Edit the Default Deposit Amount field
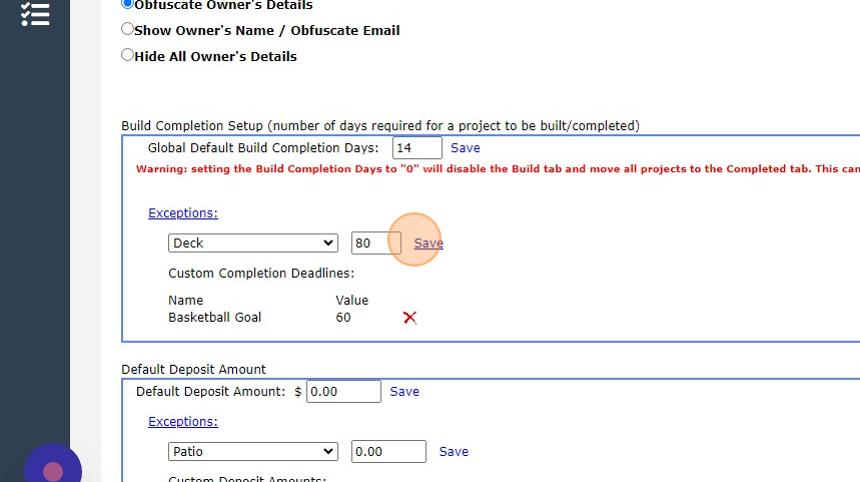Image resolution: width=860 pixels, height=482 pixels. click(x=343, y=392)
